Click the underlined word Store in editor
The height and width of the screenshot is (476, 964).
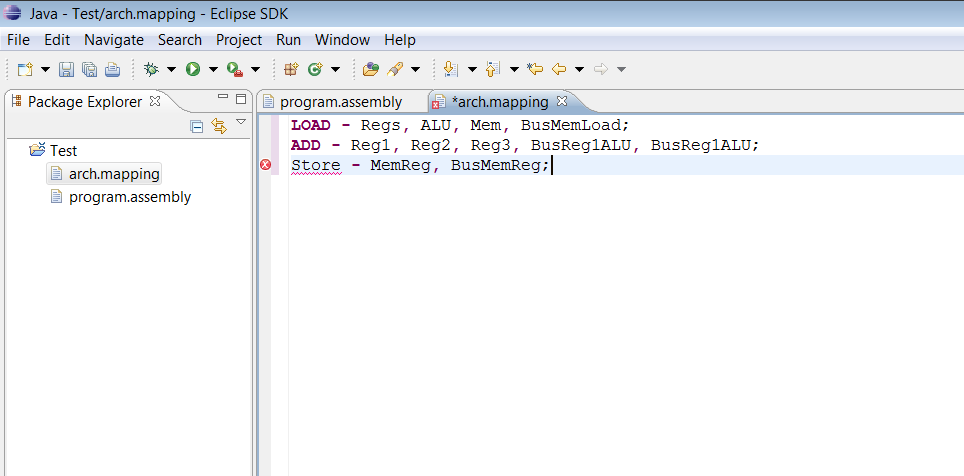pyautogui.click(x=316, y=165)
